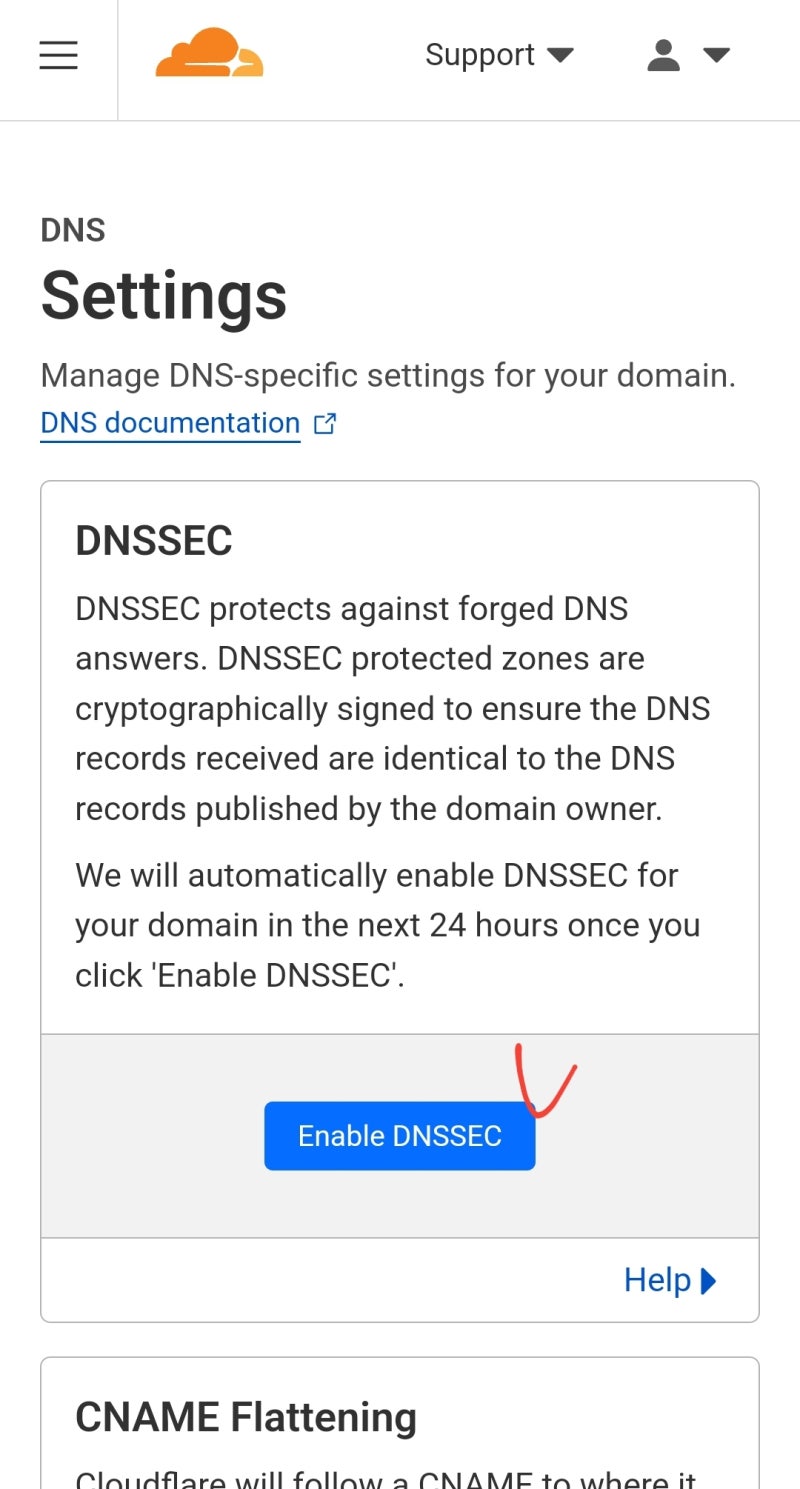Click the Settings page heading
Screen dimensions: 800x1489
point(164,296)
